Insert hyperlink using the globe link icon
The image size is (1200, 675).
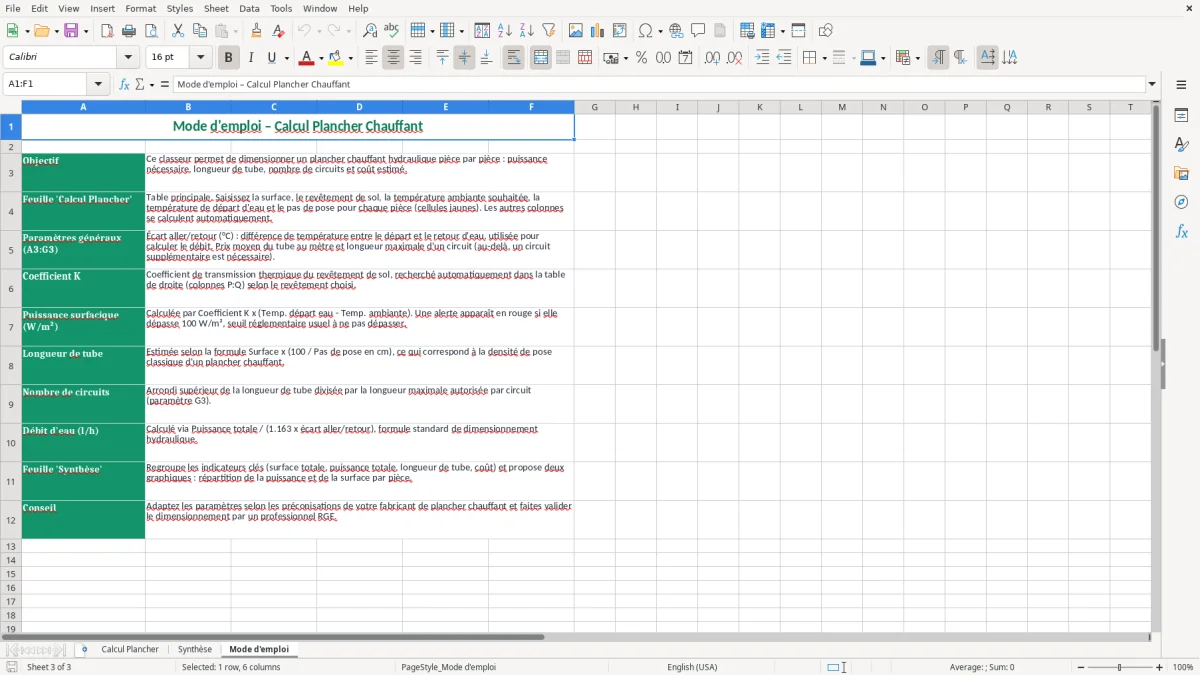[x=676, y=31]
